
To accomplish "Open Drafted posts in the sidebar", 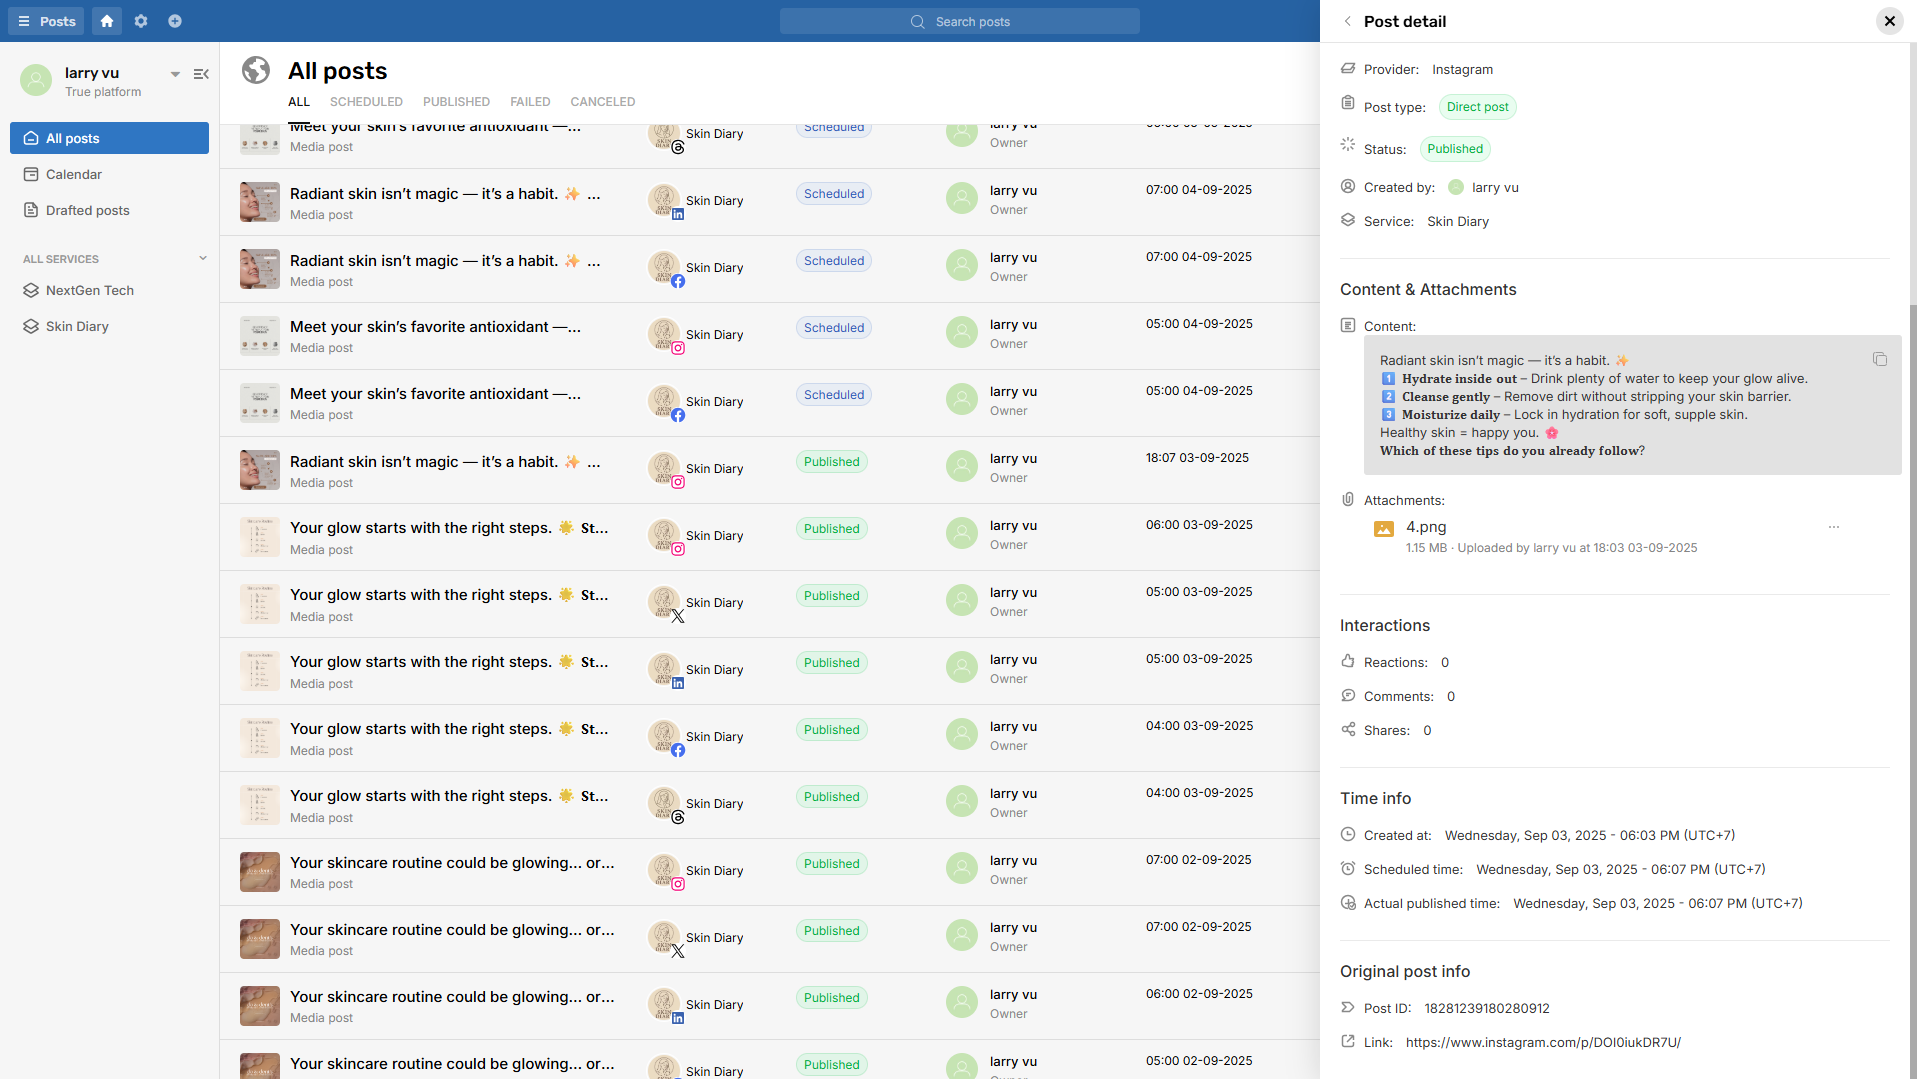I will pos(88,210).
